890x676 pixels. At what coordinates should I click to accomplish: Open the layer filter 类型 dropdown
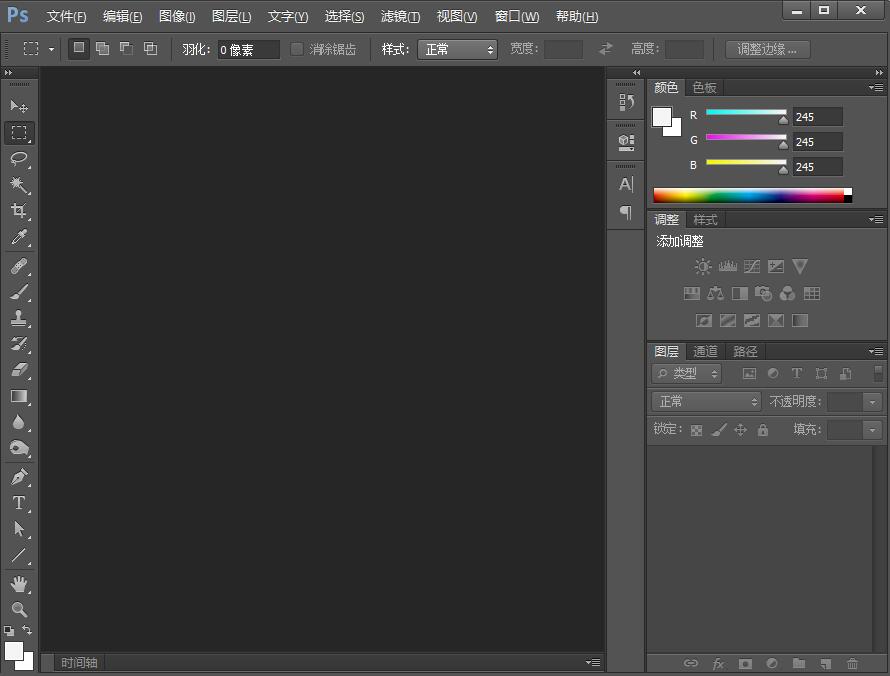click(x=686, y=373)
